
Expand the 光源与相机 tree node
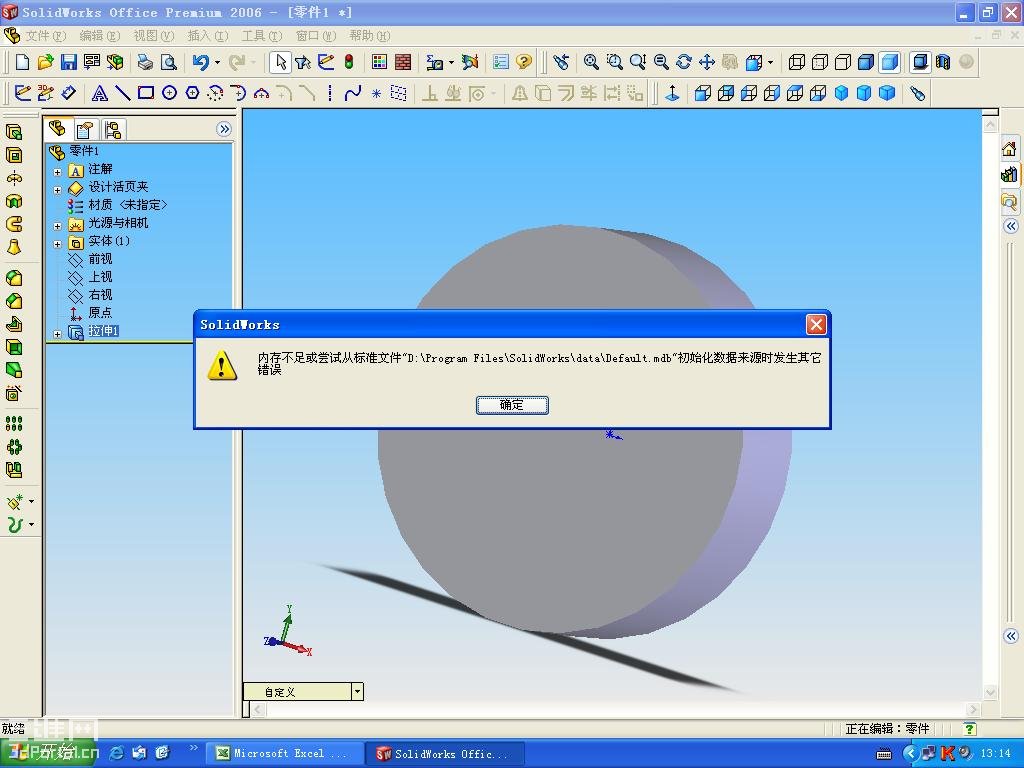pos(57,226)
